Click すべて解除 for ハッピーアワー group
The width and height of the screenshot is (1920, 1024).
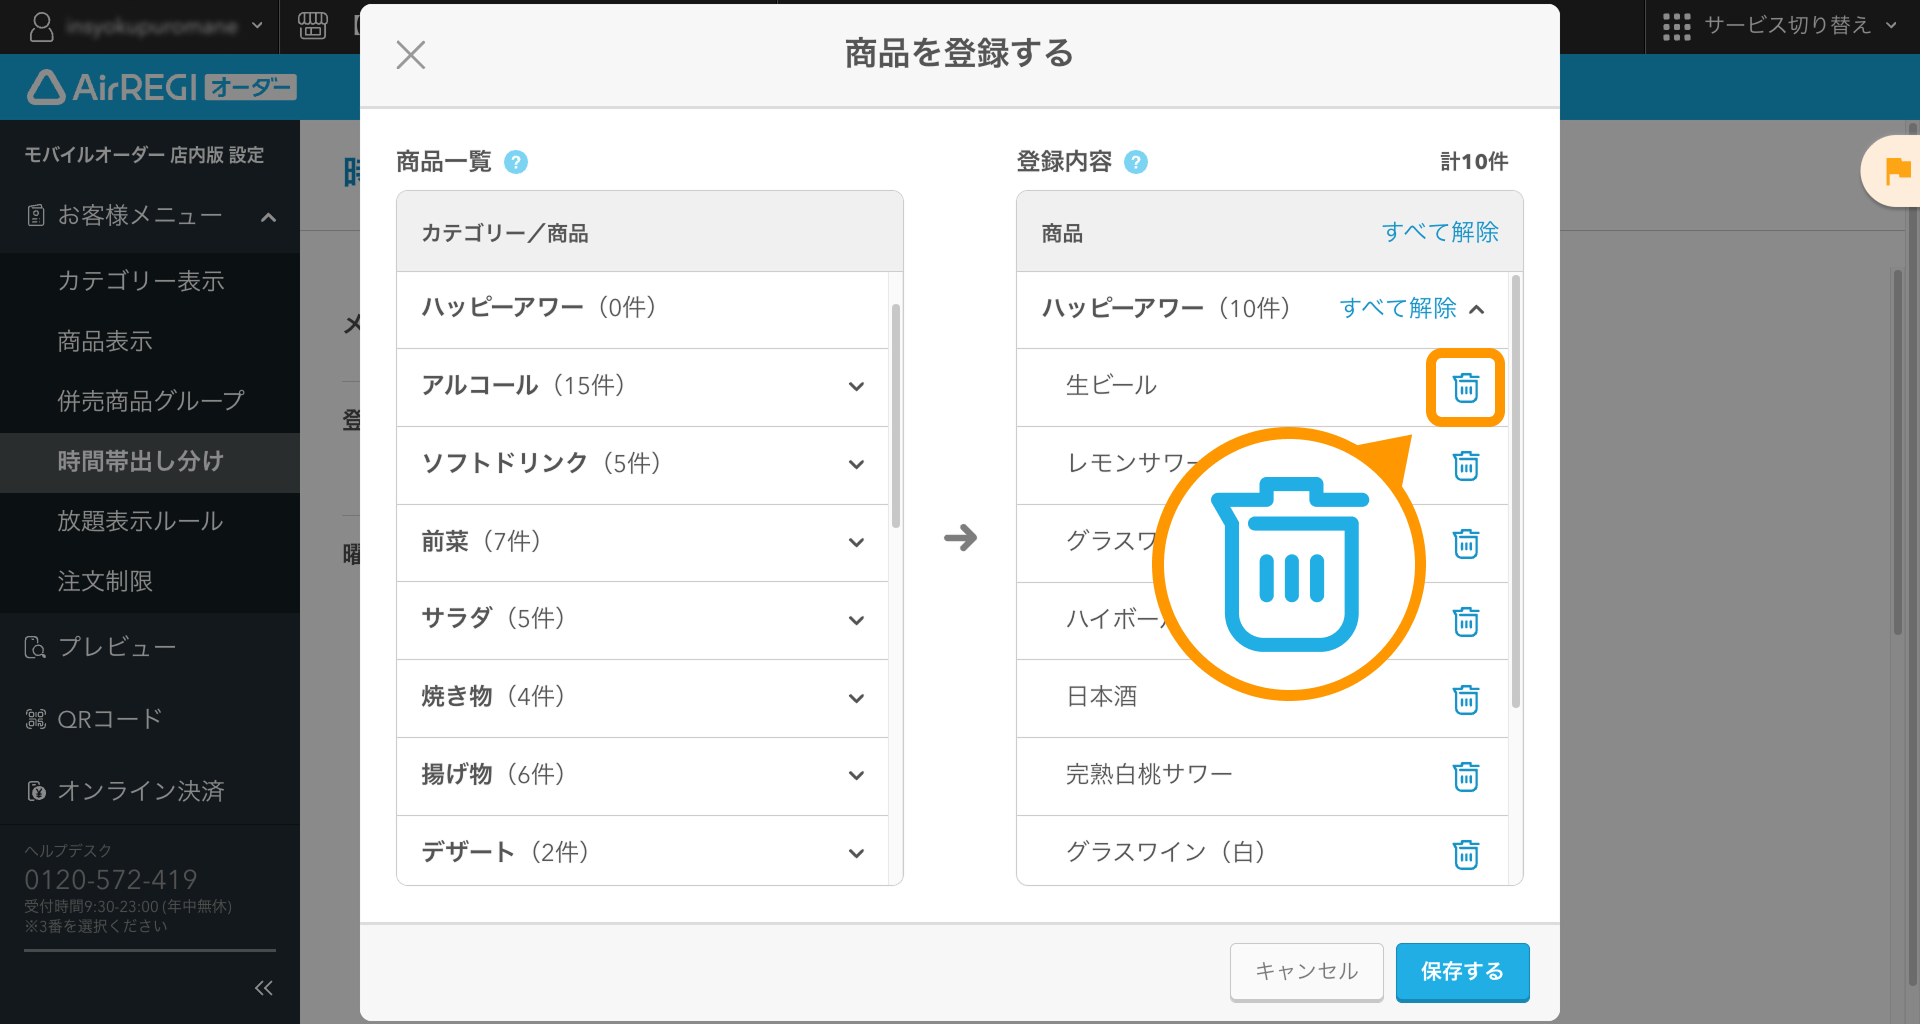pyautogui.click(x=1398, y=308)
